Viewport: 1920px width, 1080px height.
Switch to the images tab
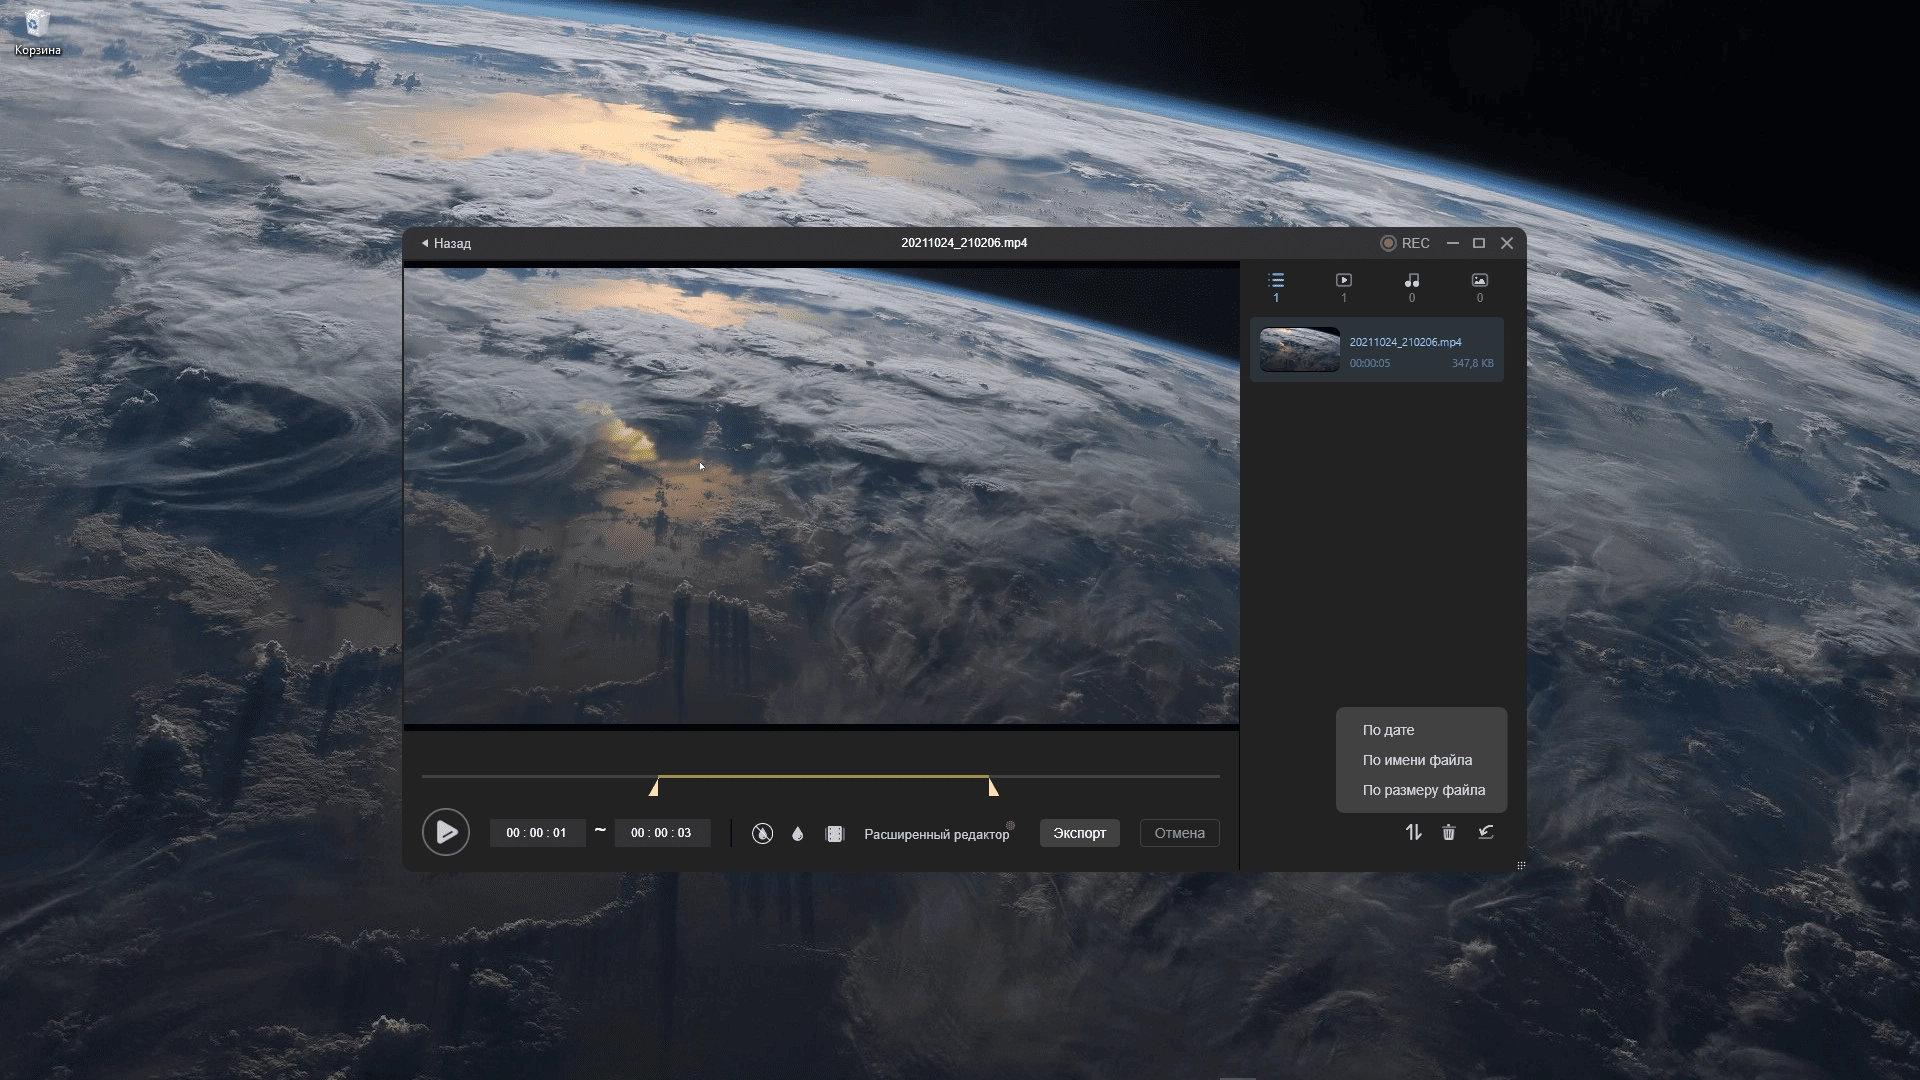1480,287
